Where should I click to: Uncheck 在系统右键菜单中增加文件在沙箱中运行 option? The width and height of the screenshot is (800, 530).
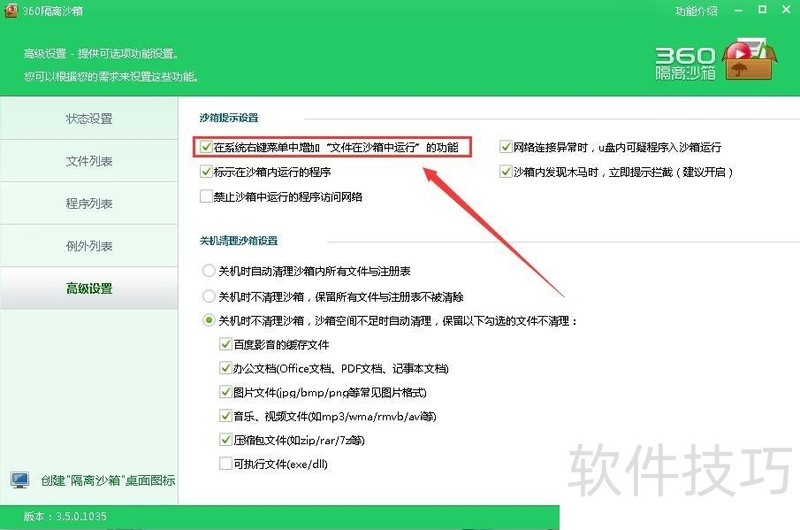(x=206, y=147)
